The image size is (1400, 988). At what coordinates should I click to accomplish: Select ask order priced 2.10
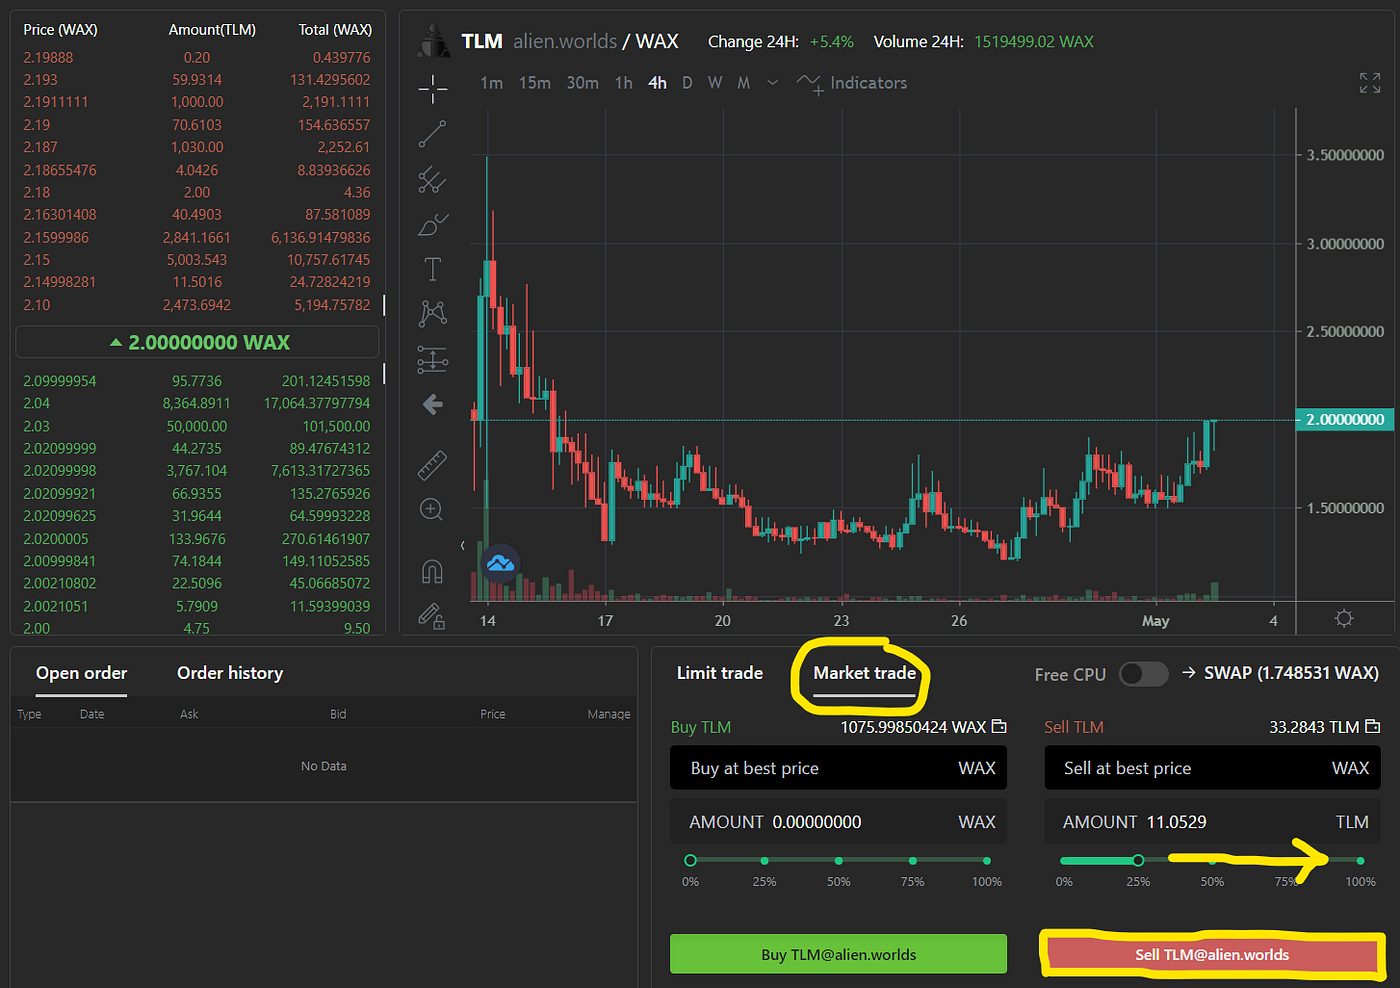pyautogui.click(x=197, y=305)
